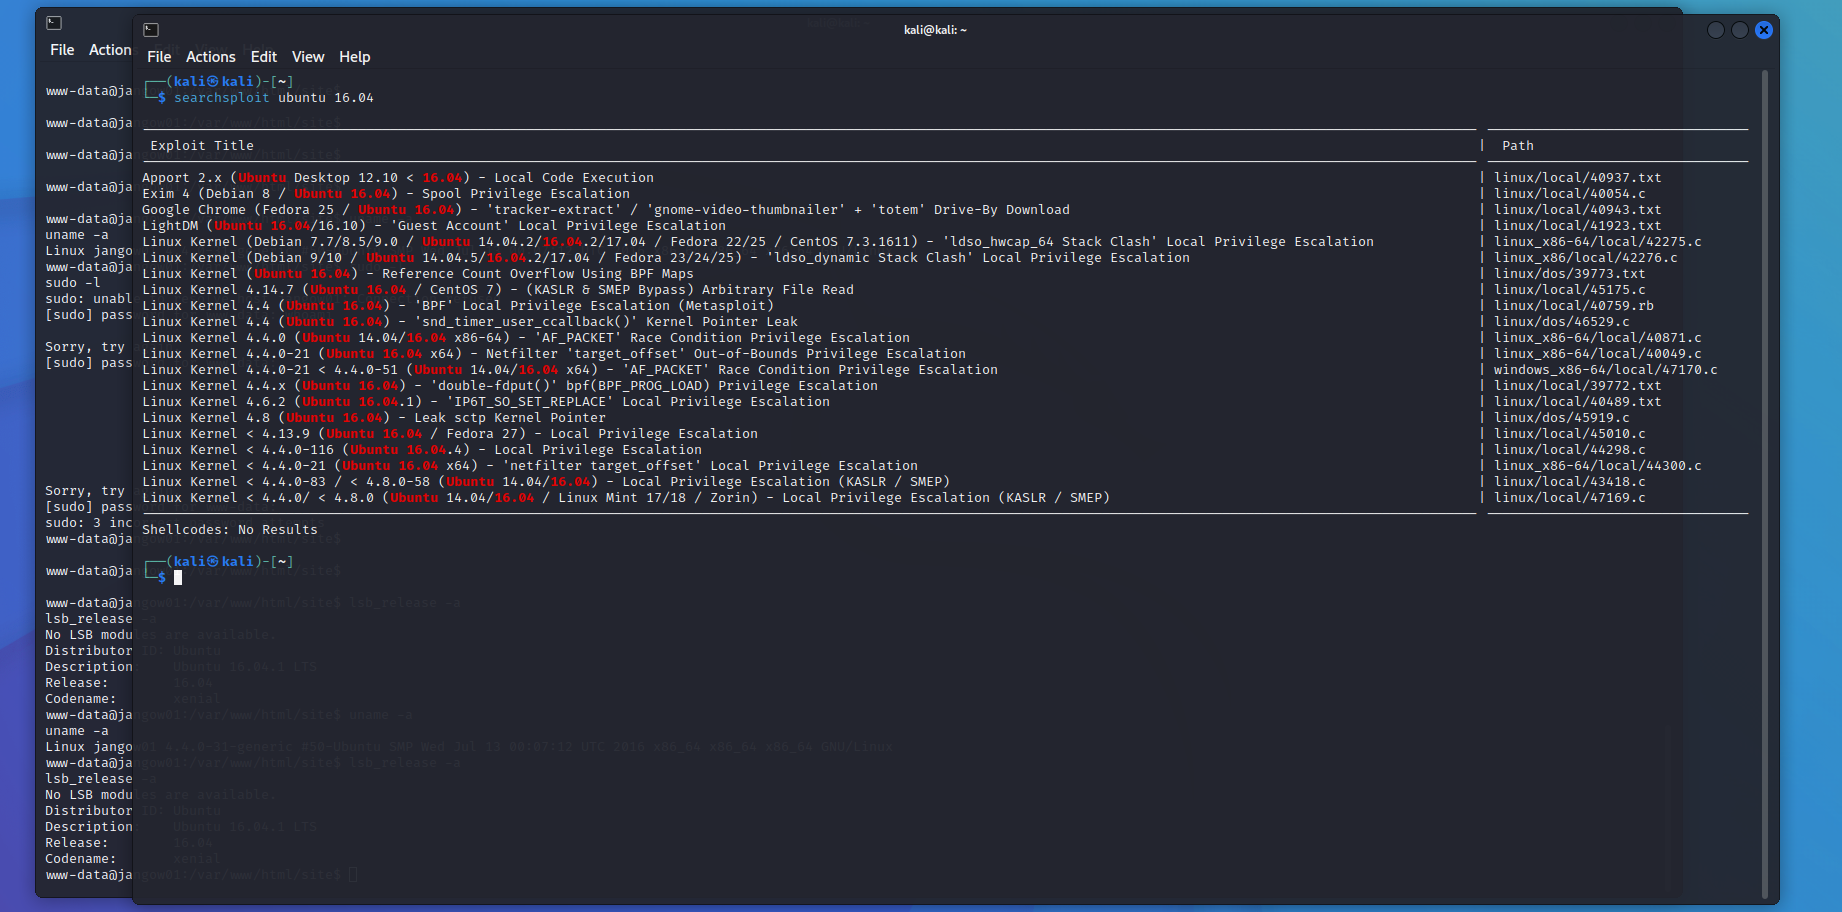Open the File menu in the front terminal

pyautogui.click(x=159, y=57)
